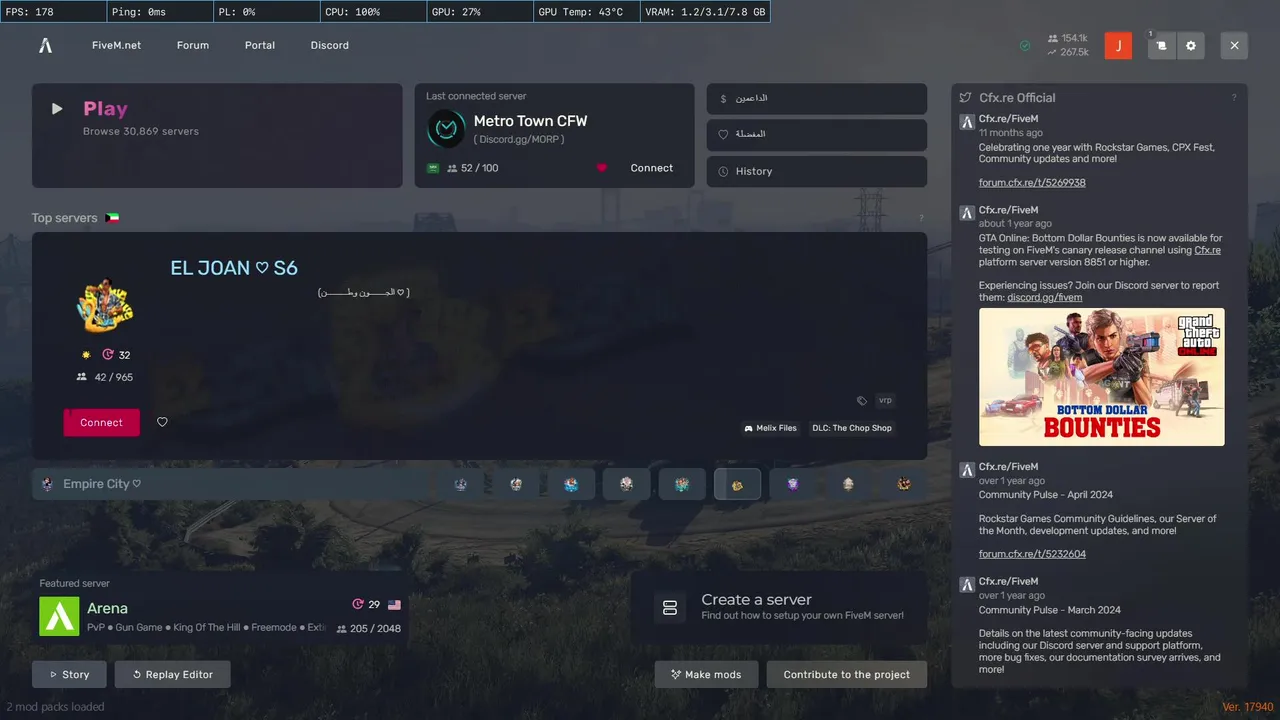Select the Empire City ♡ server entry
Screen dimensions: 1280x720
(230, 484)
